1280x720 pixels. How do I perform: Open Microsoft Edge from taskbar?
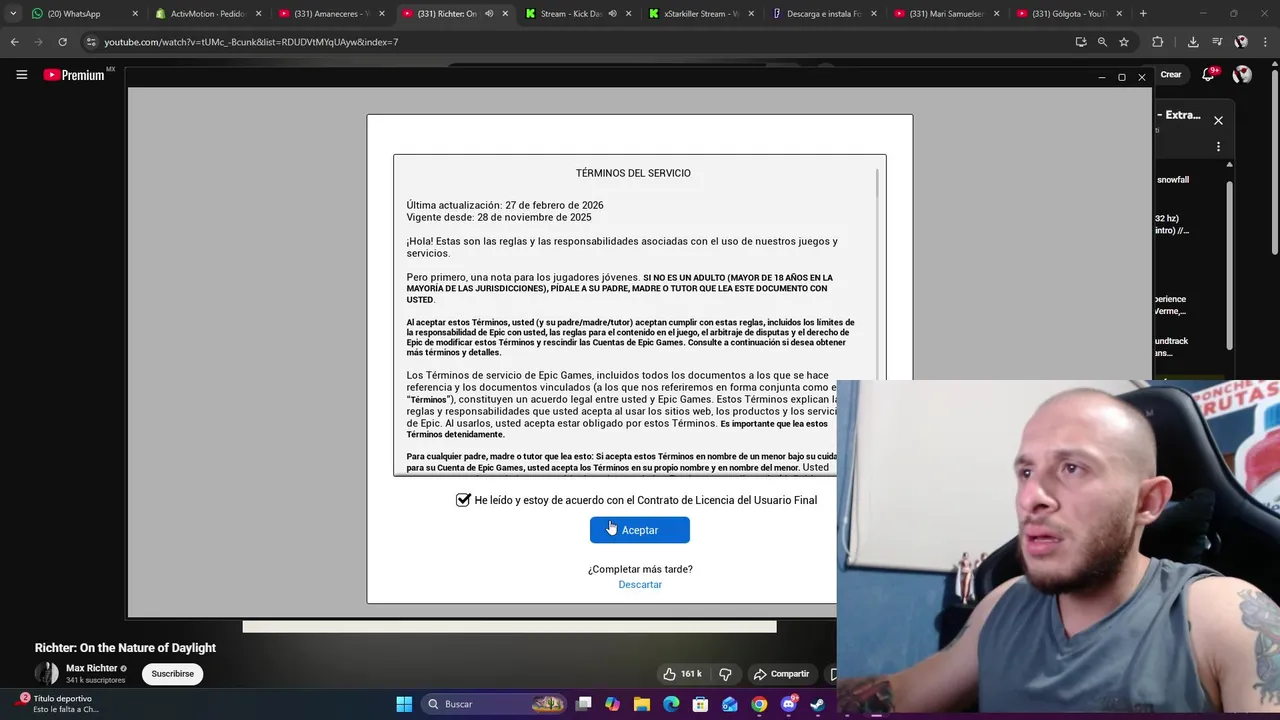click(672, 704)
